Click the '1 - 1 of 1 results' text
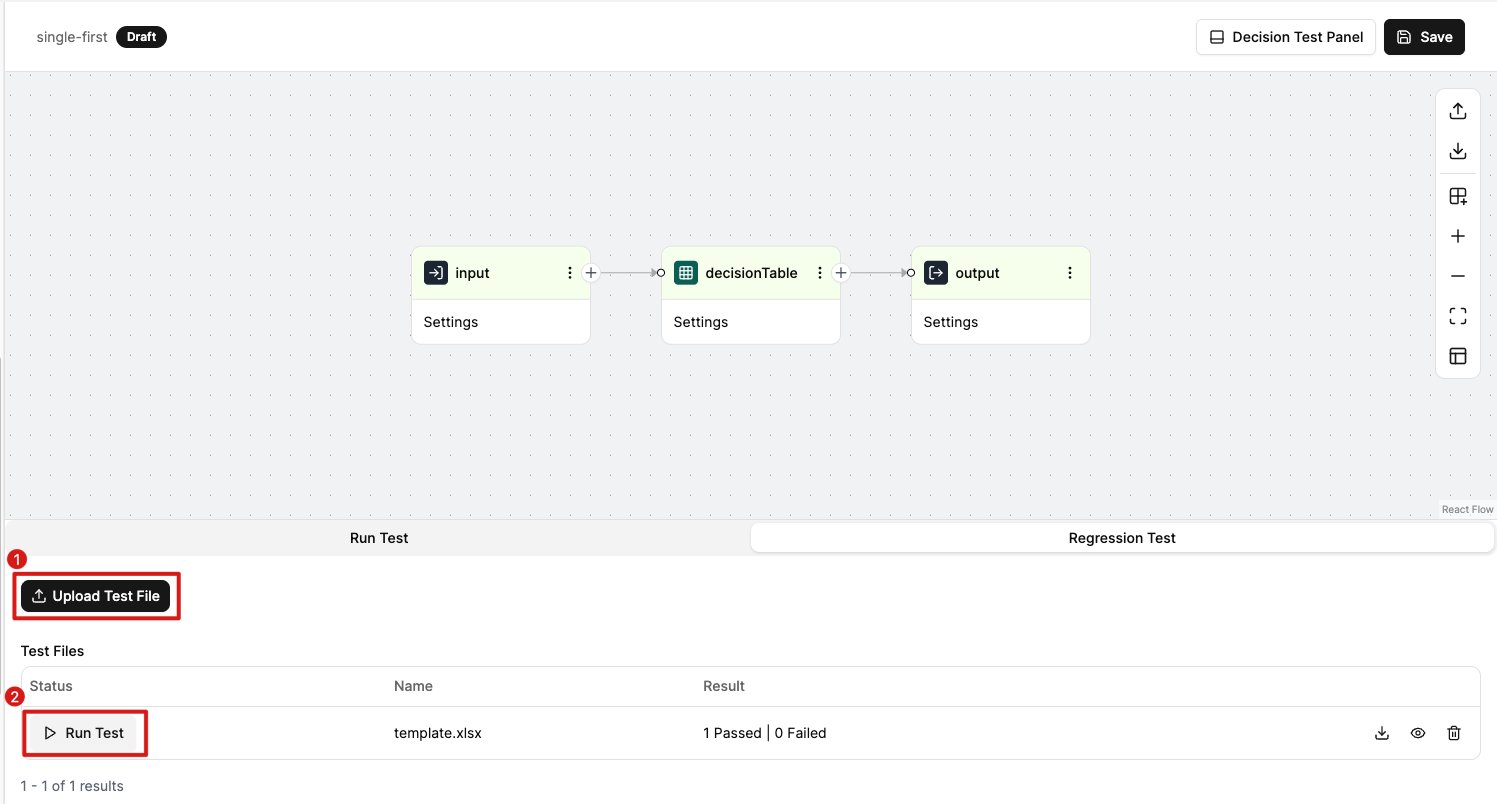 72,786
